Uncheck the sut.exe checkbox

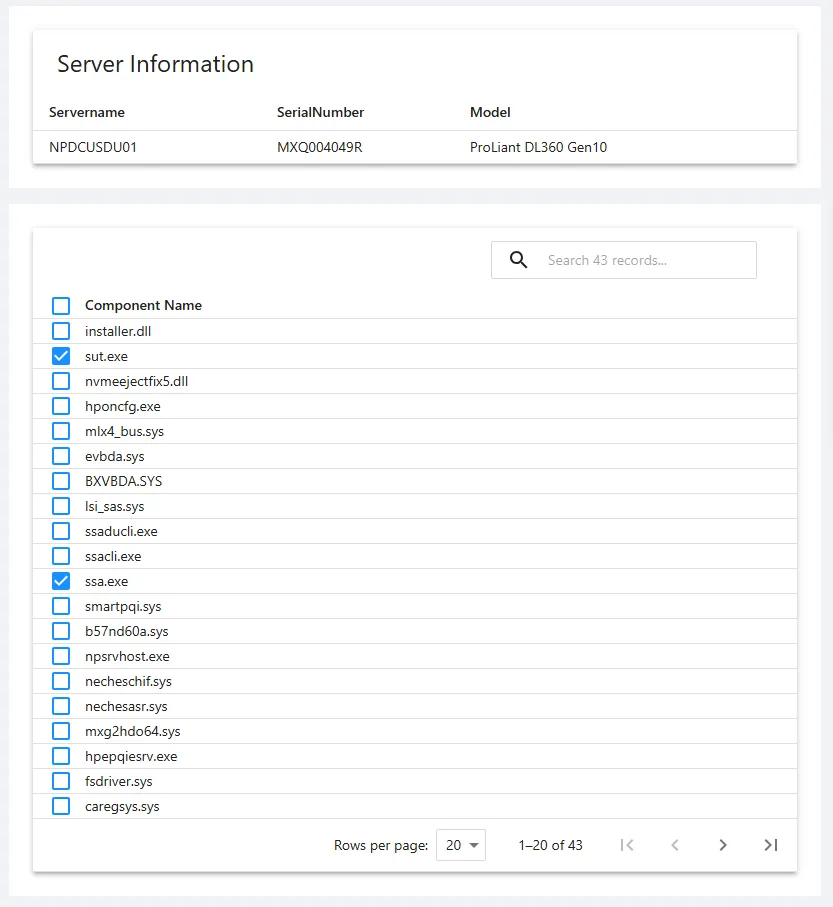(x=61, y=356)
